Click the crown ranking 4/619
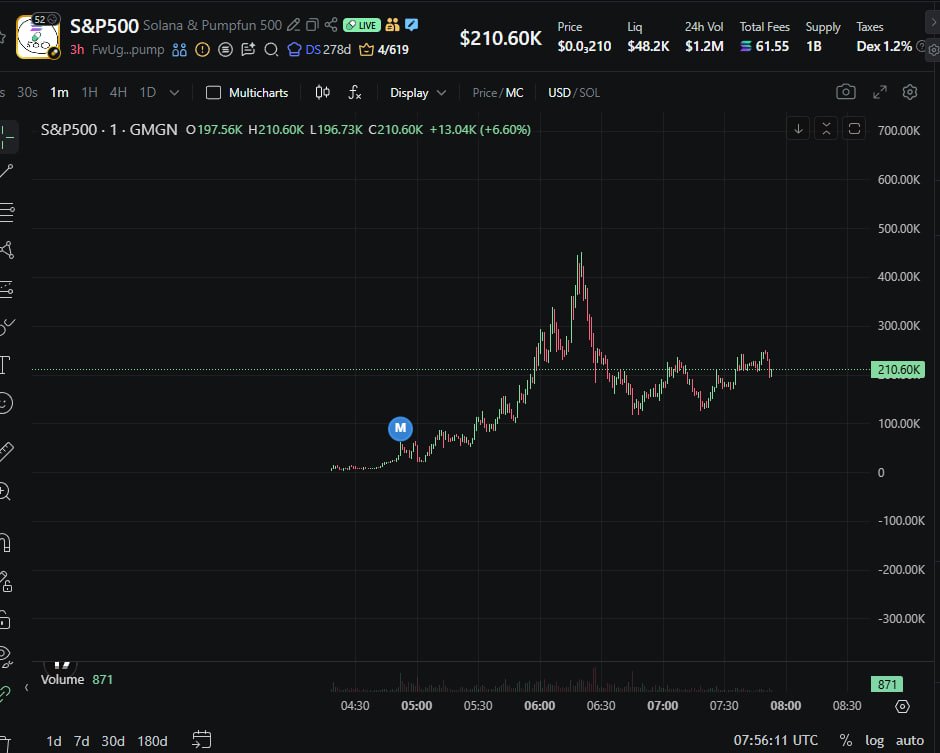 [x=384, y=50]
